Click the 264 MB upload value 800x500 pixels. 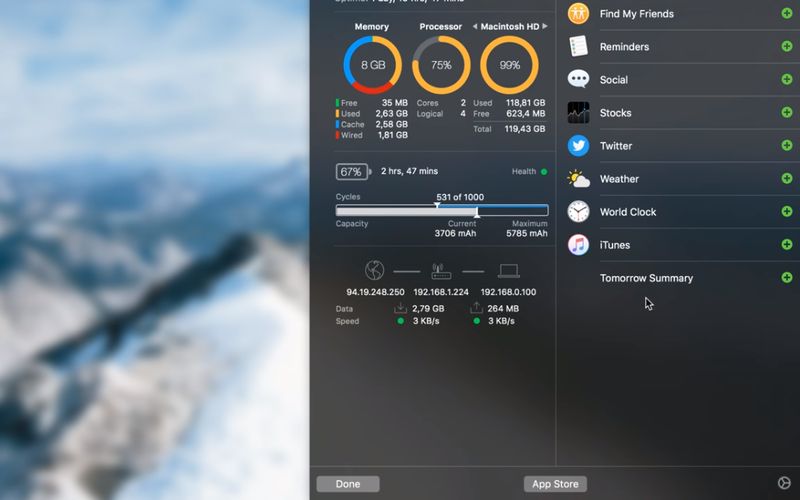(503, 308)
